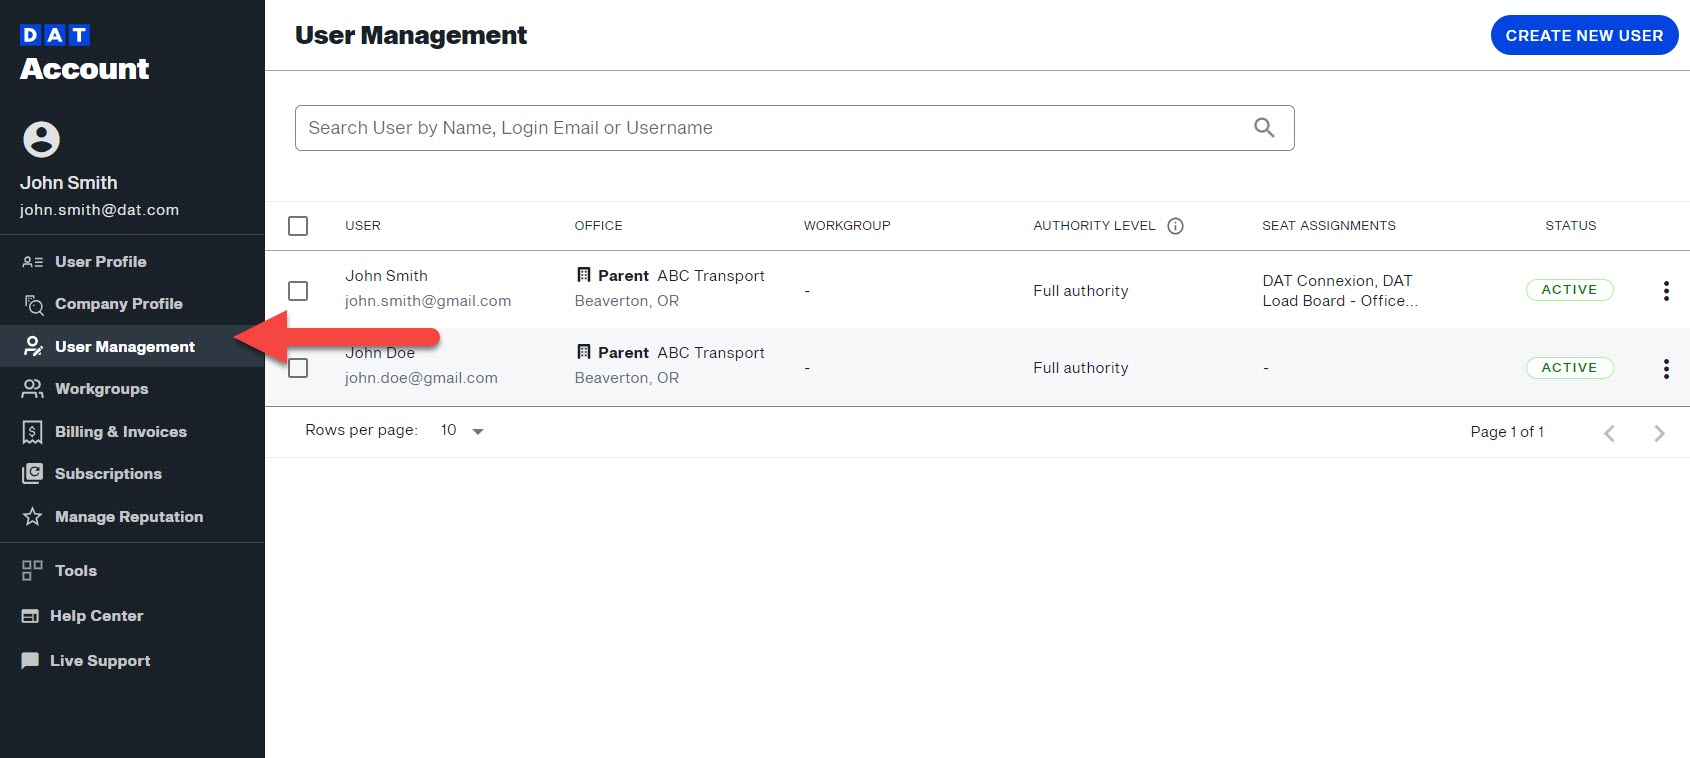The image size is (1690, 758).
Task: Open John Doe's three-dot row menu
Action: pos(1666,369)
